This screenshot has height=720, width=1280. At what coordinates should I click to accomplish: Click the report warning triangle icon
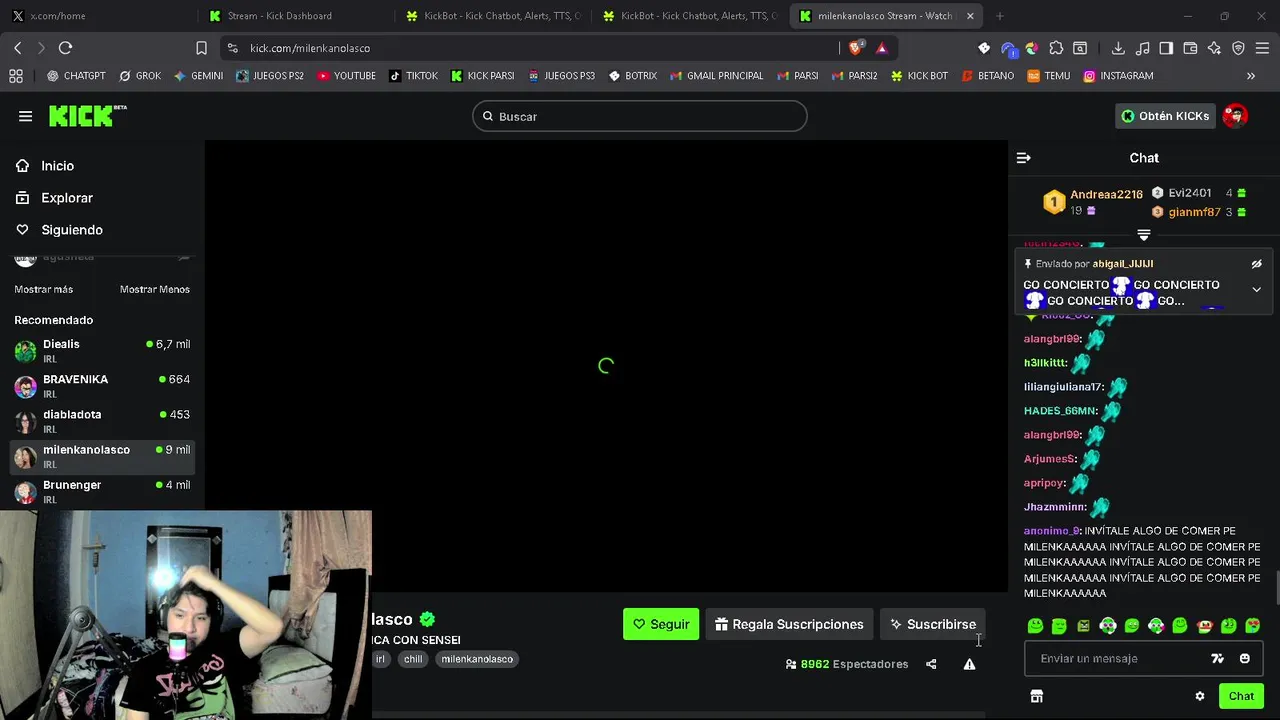[x=969, y=664]
